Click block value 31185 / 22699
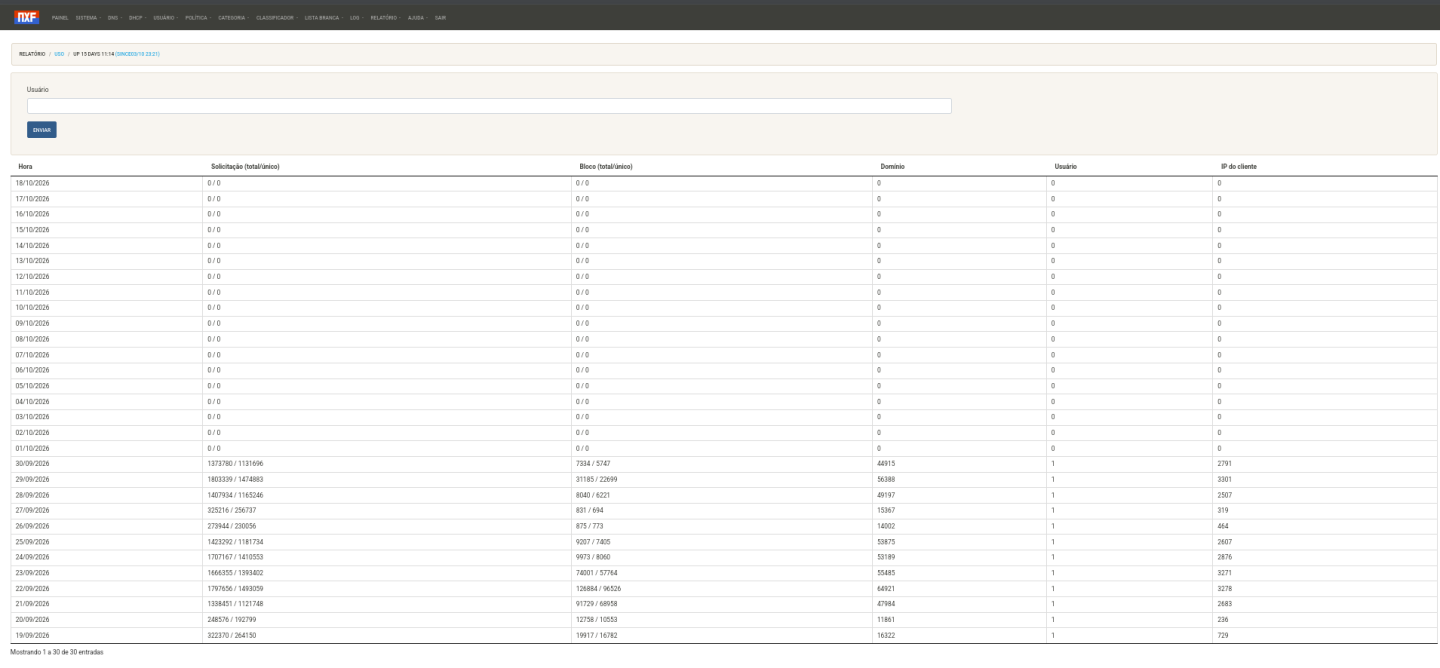 pyautogui.click(x=597, y=479)
